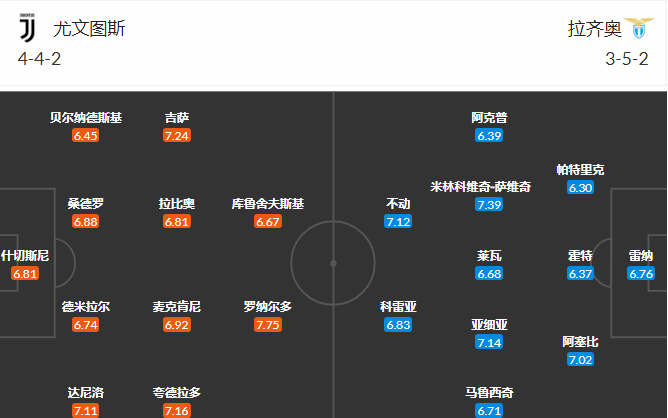Select midfielder 麦克肯尼

177,307
